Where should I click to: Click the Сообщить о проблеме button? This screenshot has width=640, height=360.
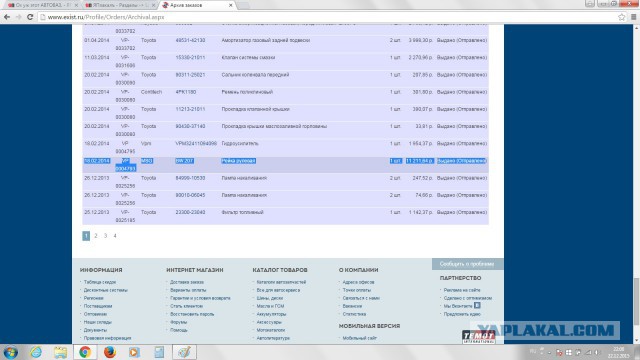(x=467, y=264)
